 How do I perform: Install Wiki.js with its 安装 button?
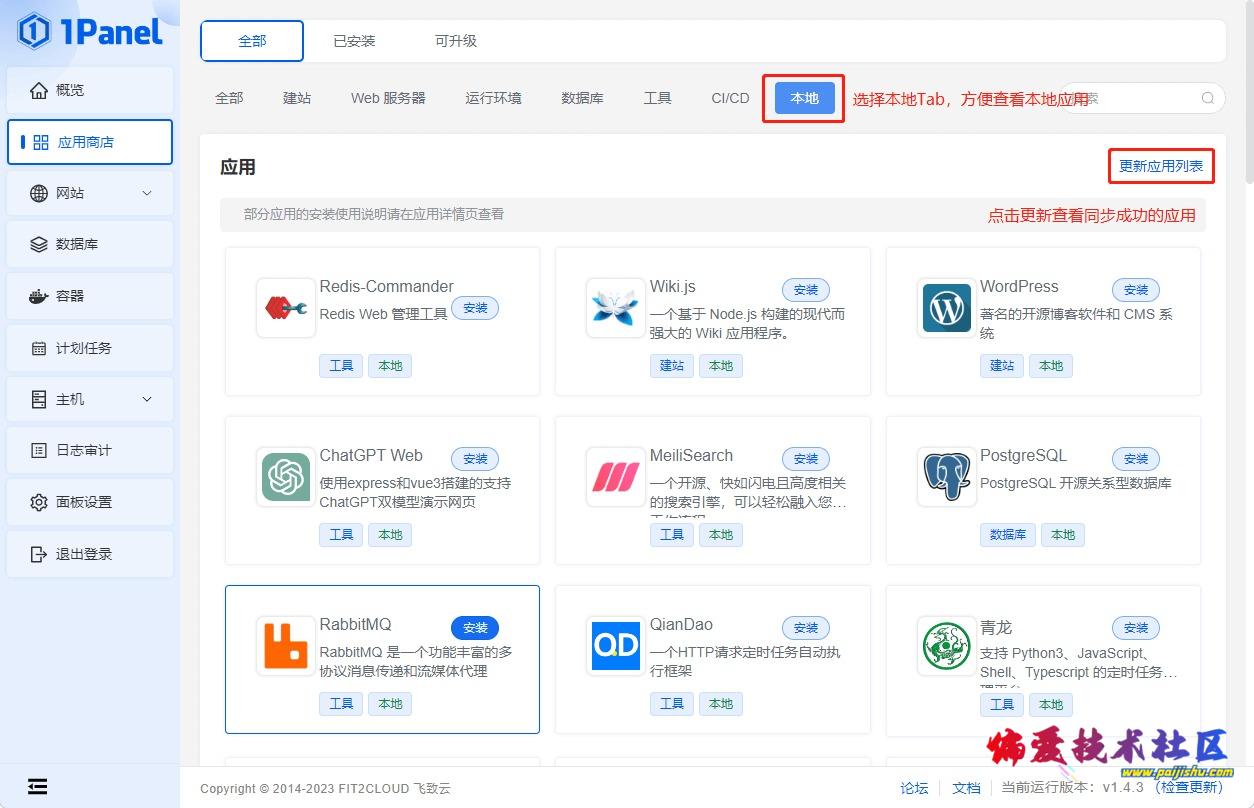(x=806, y=290)
